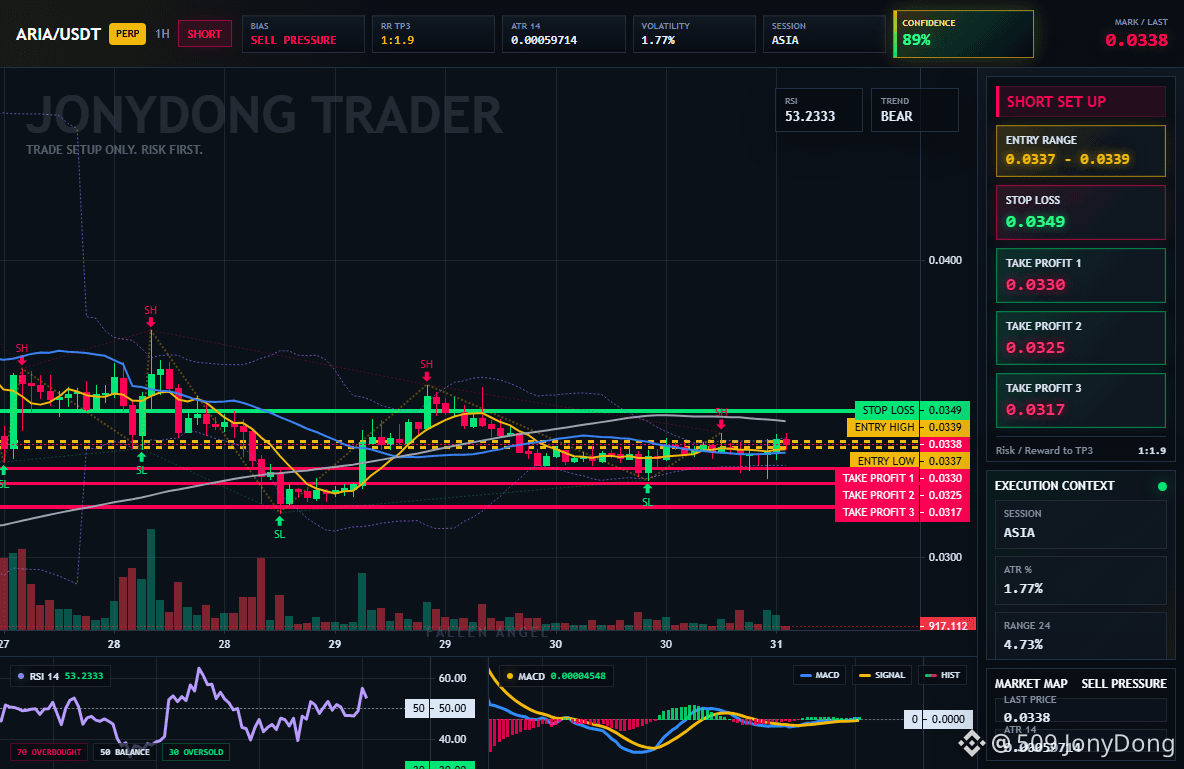Click the ENTRY LOW chart line label
This screenshot has width=1184, height=769.
pos(886,461)
